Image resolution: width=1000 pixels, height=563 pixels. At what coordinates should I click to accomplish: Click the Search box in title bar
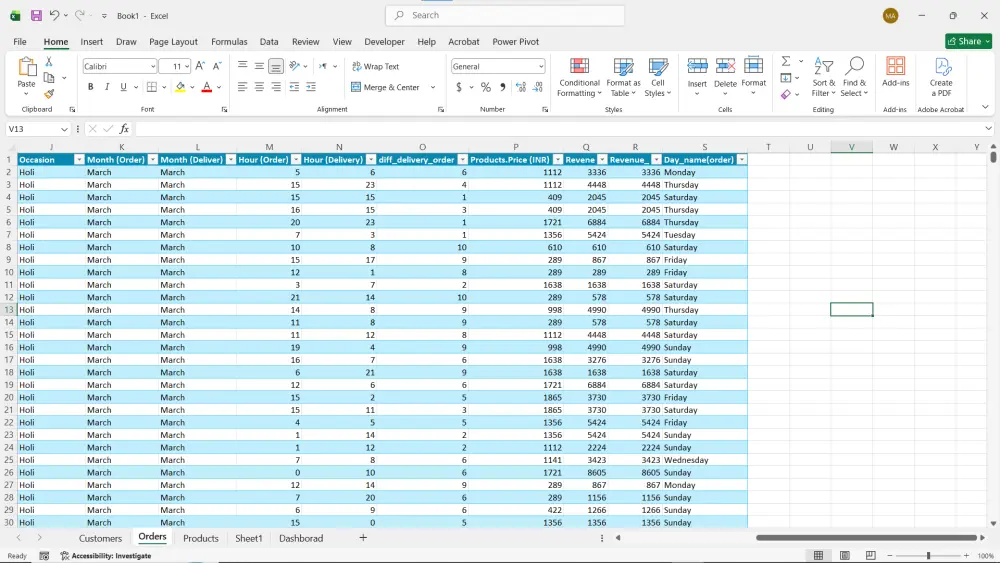[505, 15]
